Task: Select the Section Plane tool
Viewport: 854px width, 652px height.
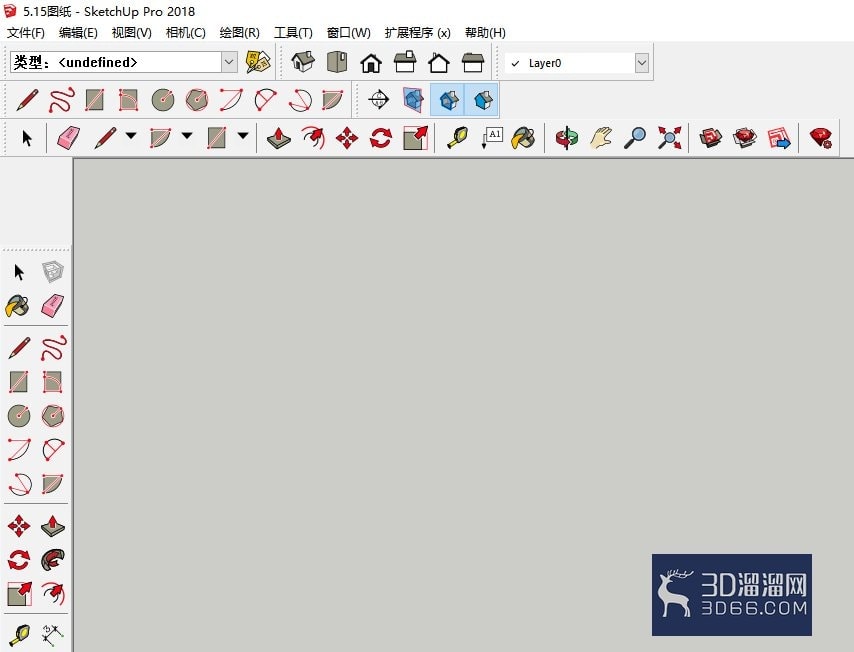Action: click(379, 100)
